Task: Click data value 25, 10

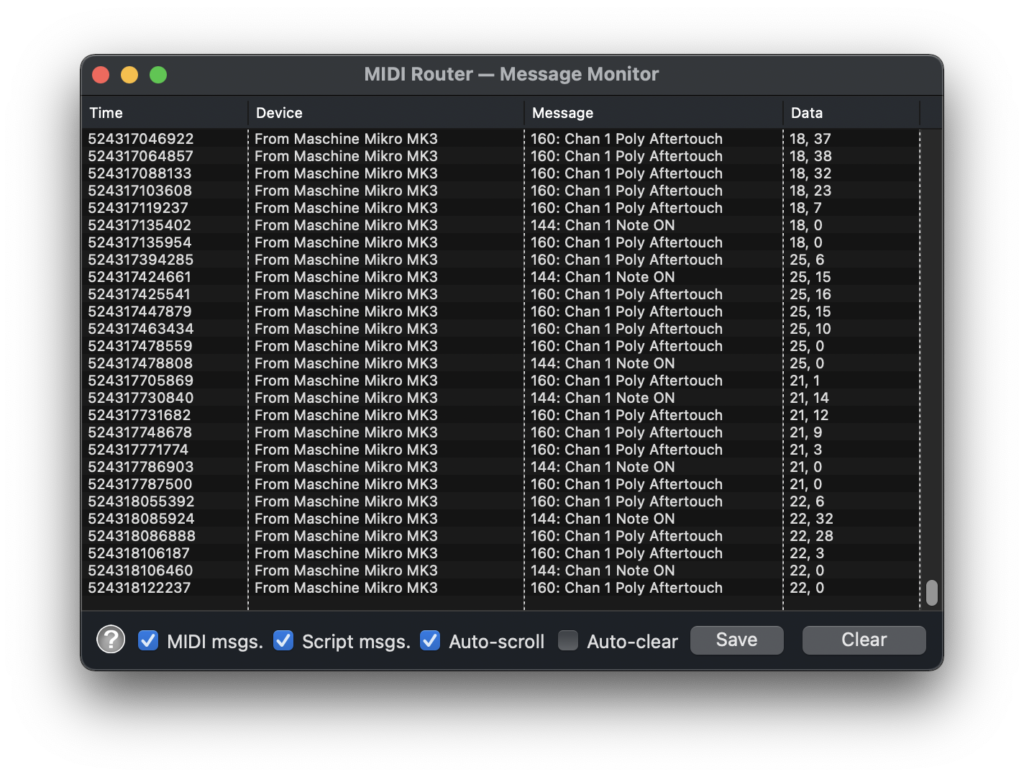Action: [x=810, y=329]
